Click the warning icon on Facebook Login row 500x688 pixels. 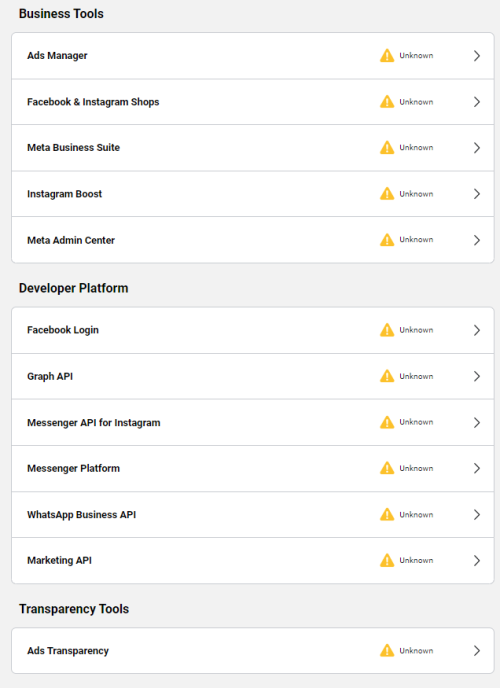click(387, 330)
